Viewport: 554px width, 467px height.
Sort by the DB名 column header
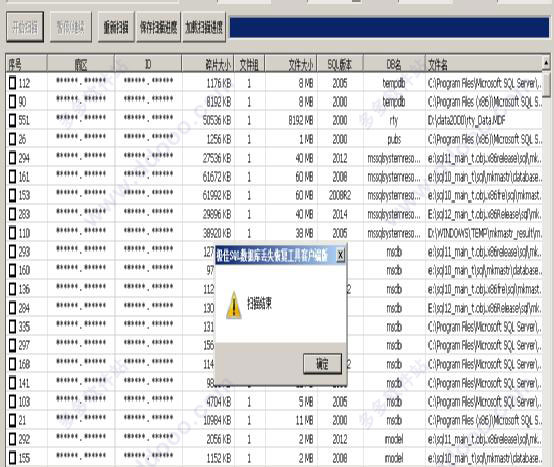coord(394,64)
